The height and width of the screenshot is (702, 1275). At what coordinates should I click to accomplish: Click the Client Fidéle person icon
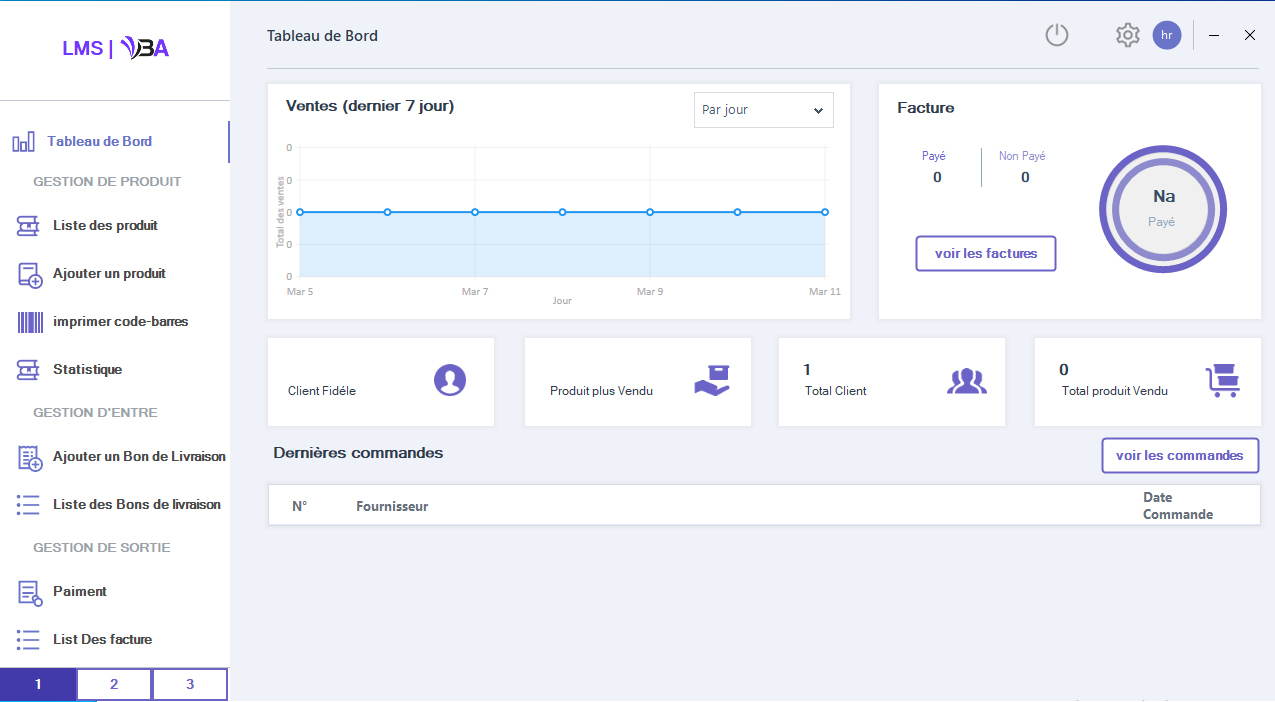pyautogui.click(x=450, y=380)
